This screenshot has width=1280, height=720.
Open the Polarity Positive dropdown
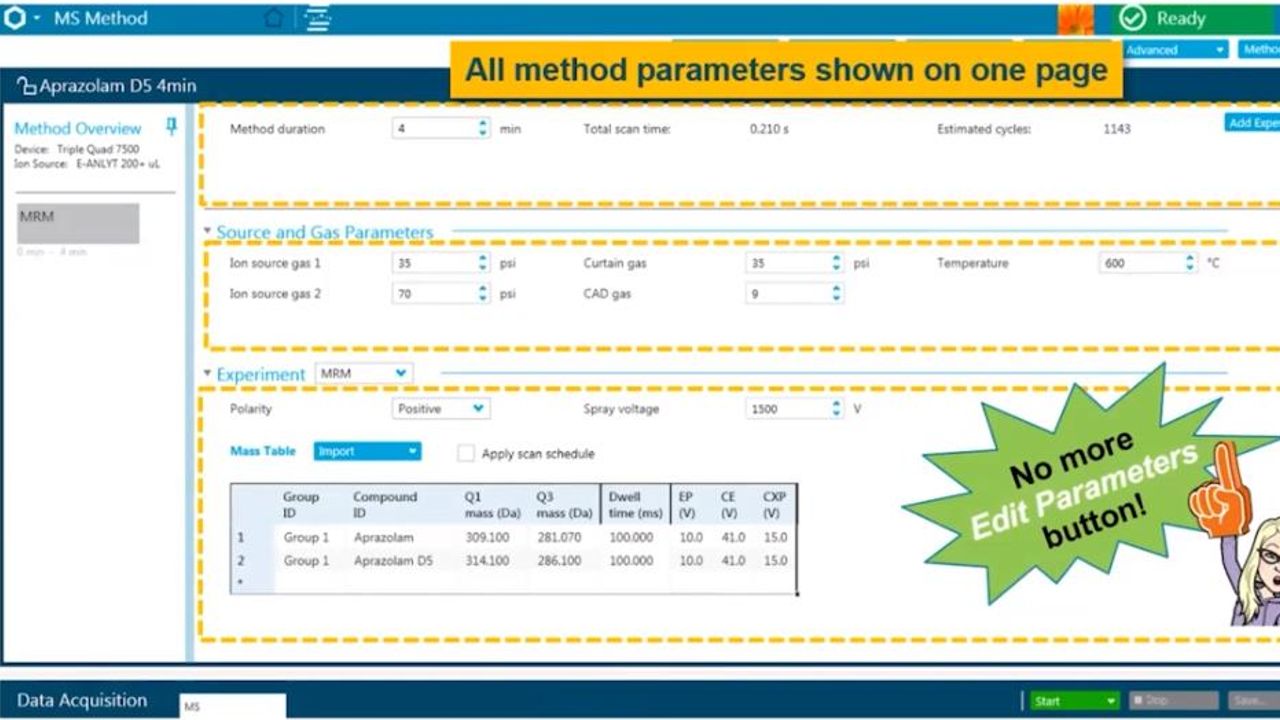coord(441,408)
